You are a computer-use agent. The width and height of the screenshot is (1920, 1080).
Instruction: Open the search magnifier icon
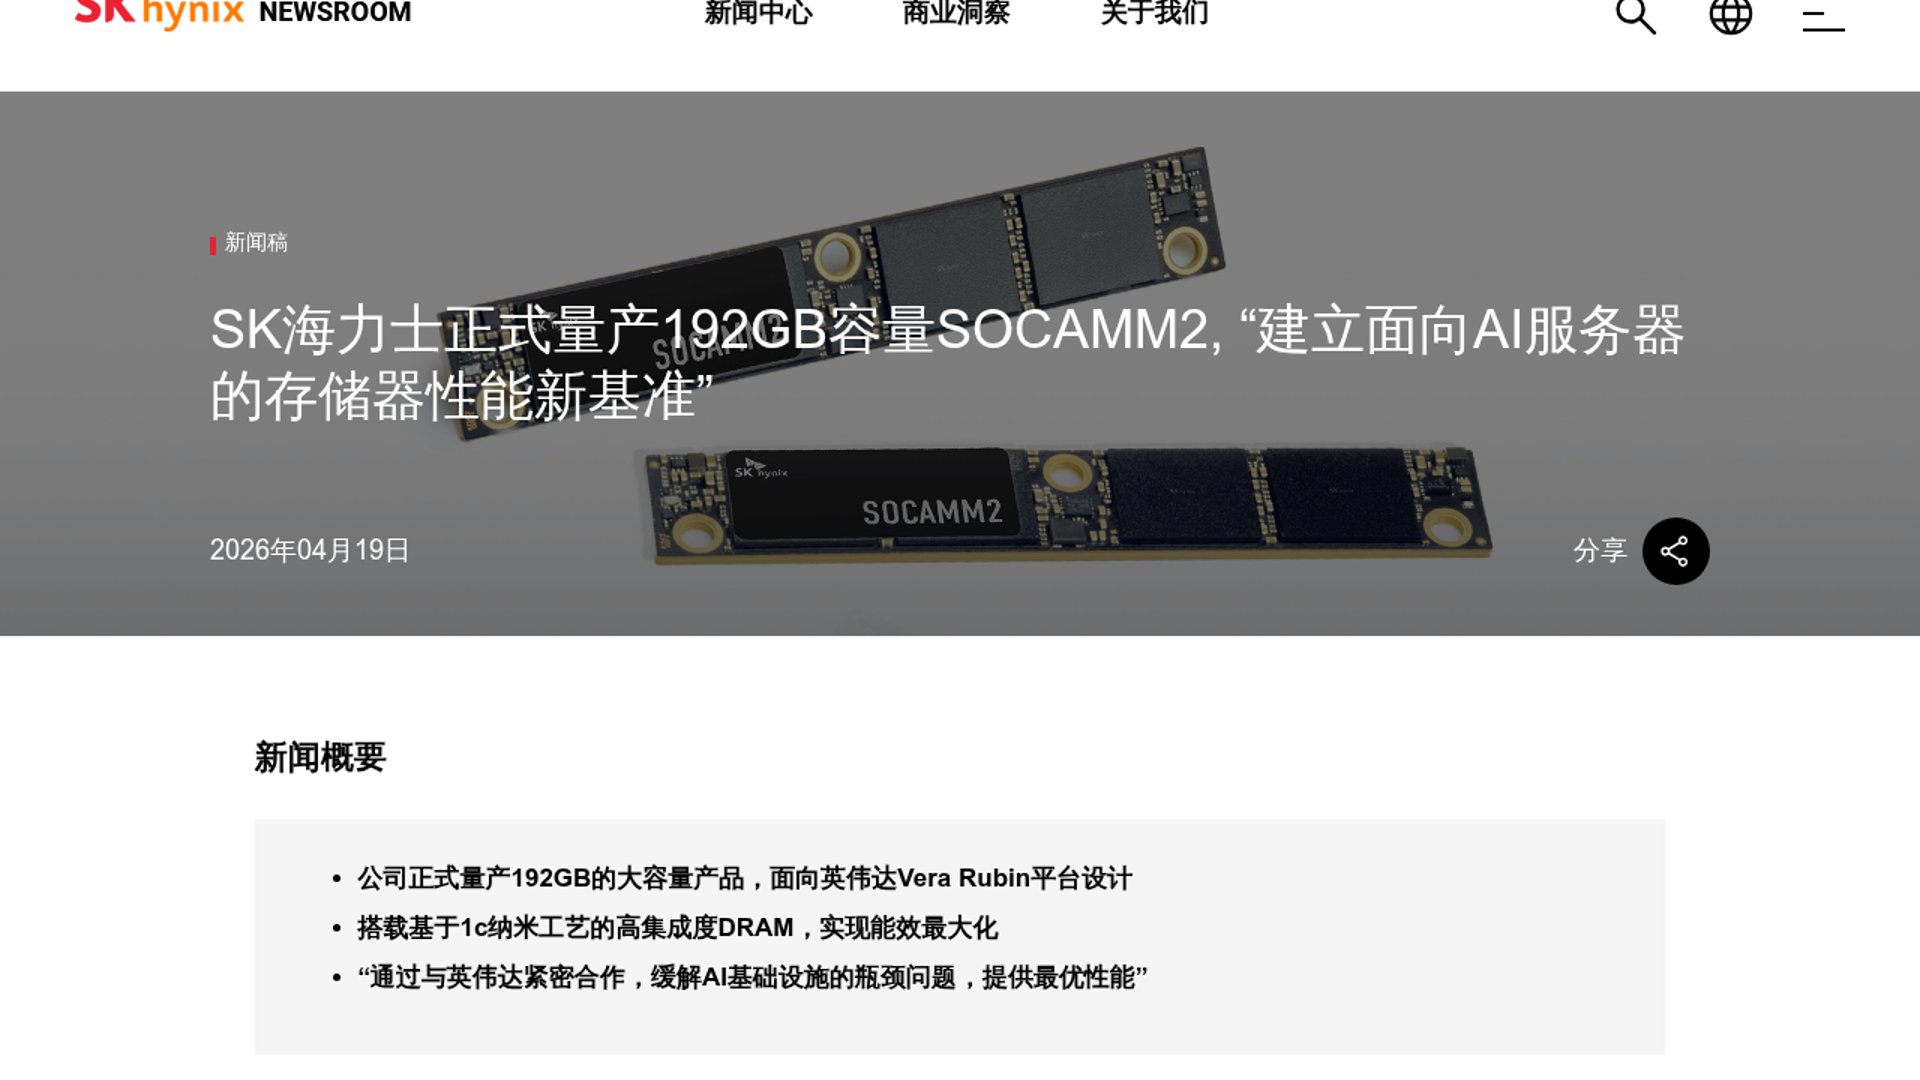tap(1636, 16)
